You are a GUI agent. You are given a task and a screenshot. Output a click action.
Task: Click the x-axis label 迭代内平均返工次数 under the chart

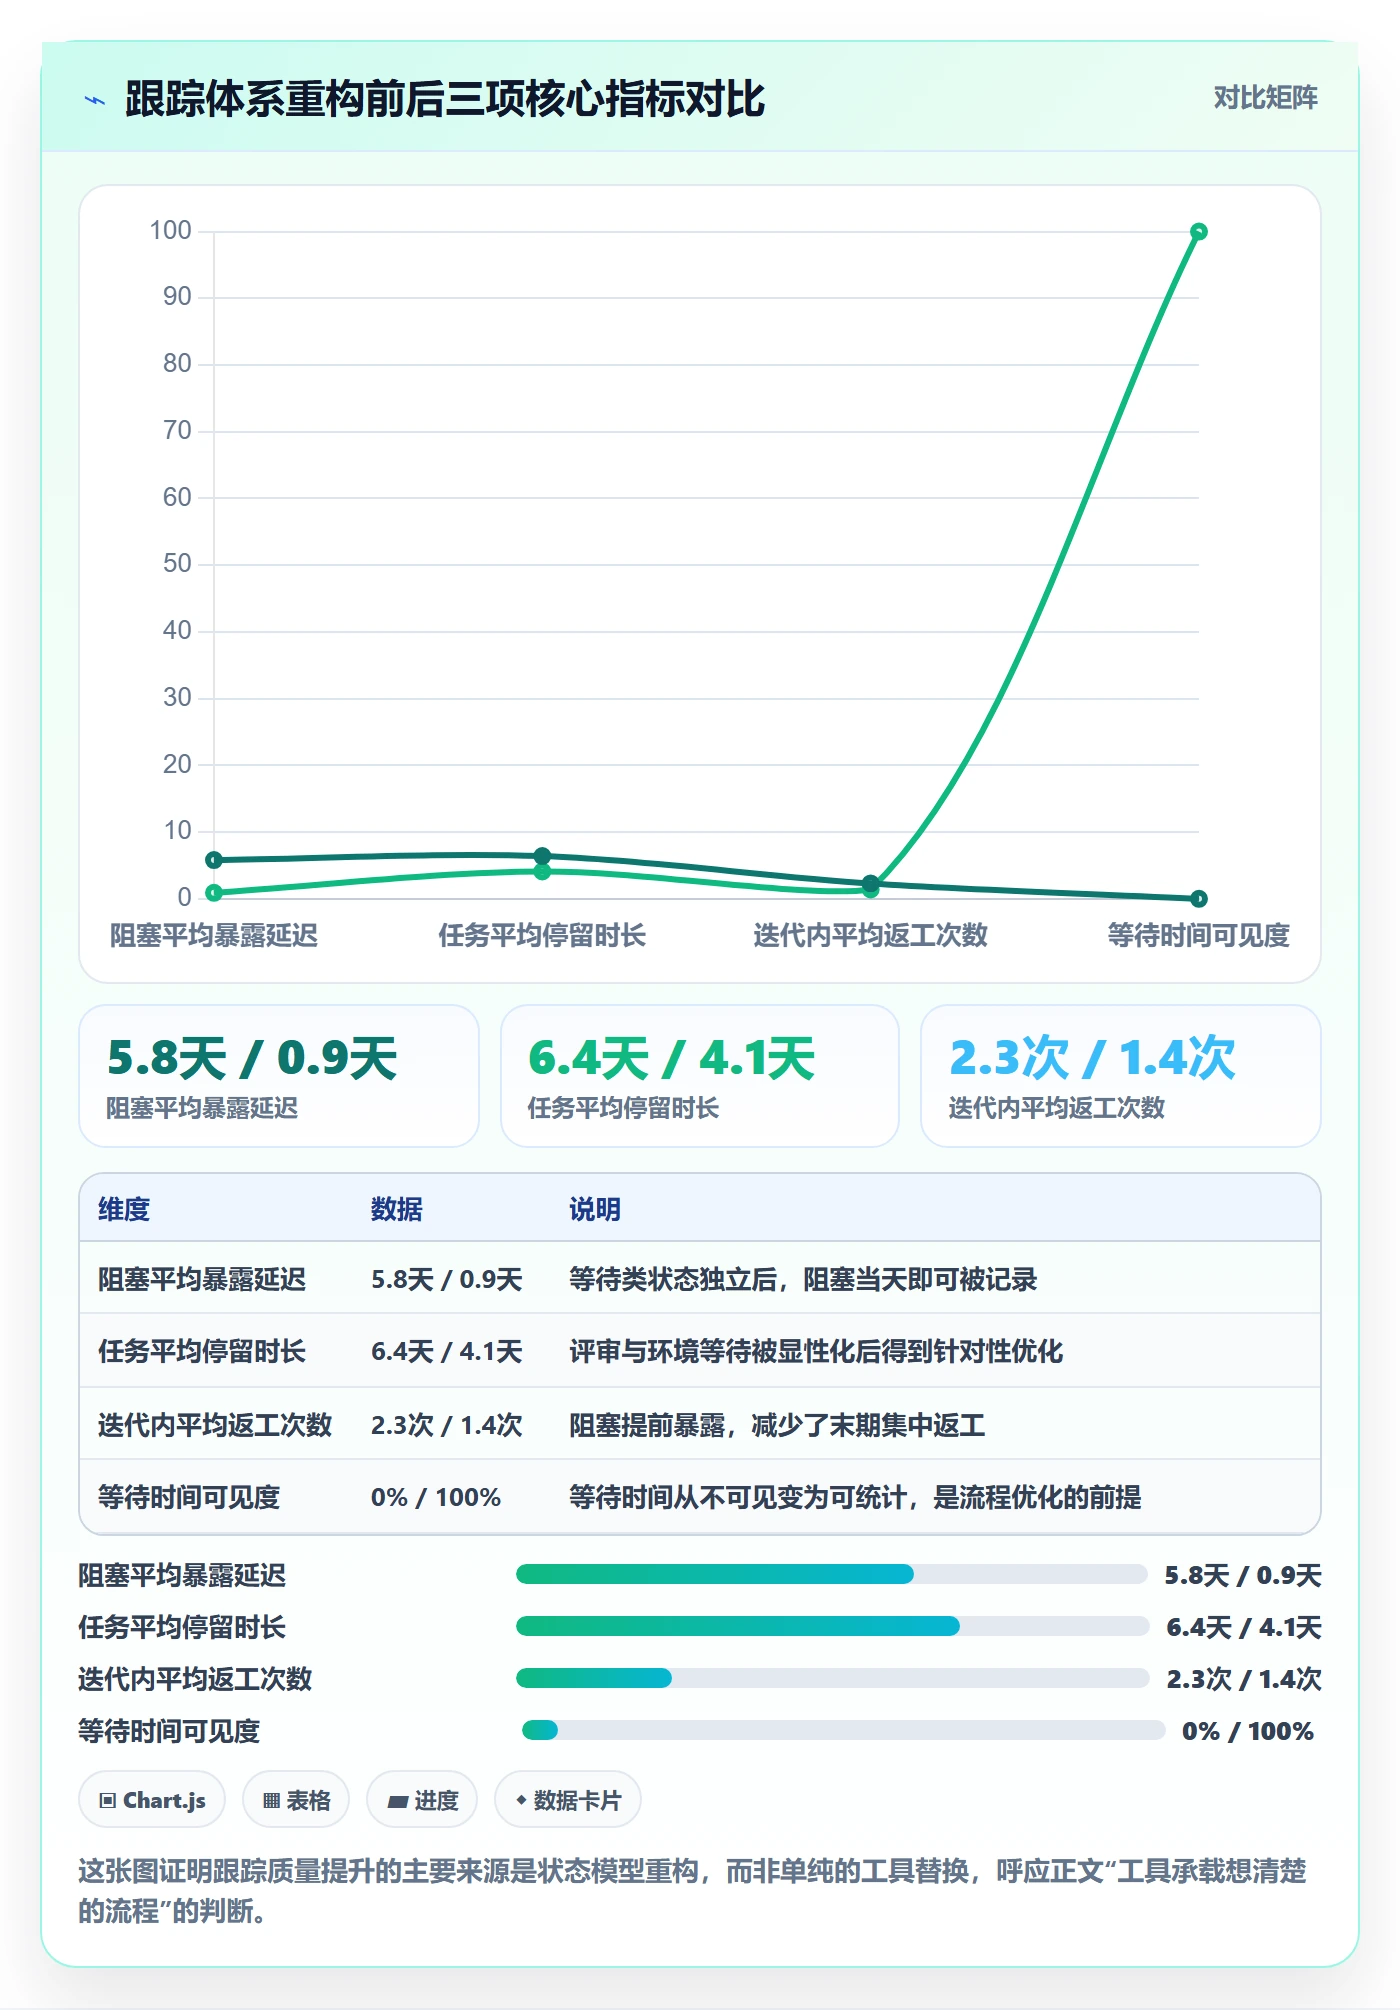pos(870,935)
